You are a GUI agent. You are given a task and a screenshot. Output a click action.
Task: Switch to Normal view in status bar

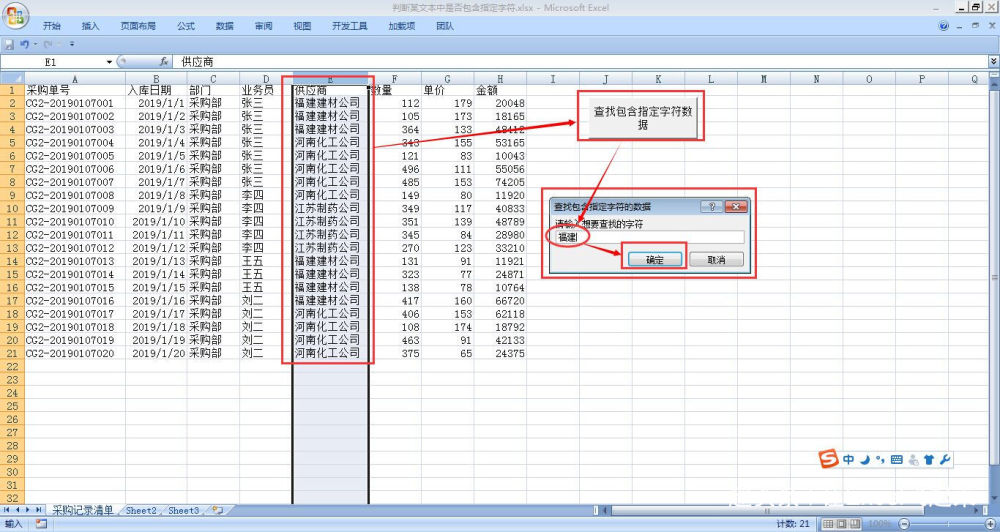(x=828, y=524)
